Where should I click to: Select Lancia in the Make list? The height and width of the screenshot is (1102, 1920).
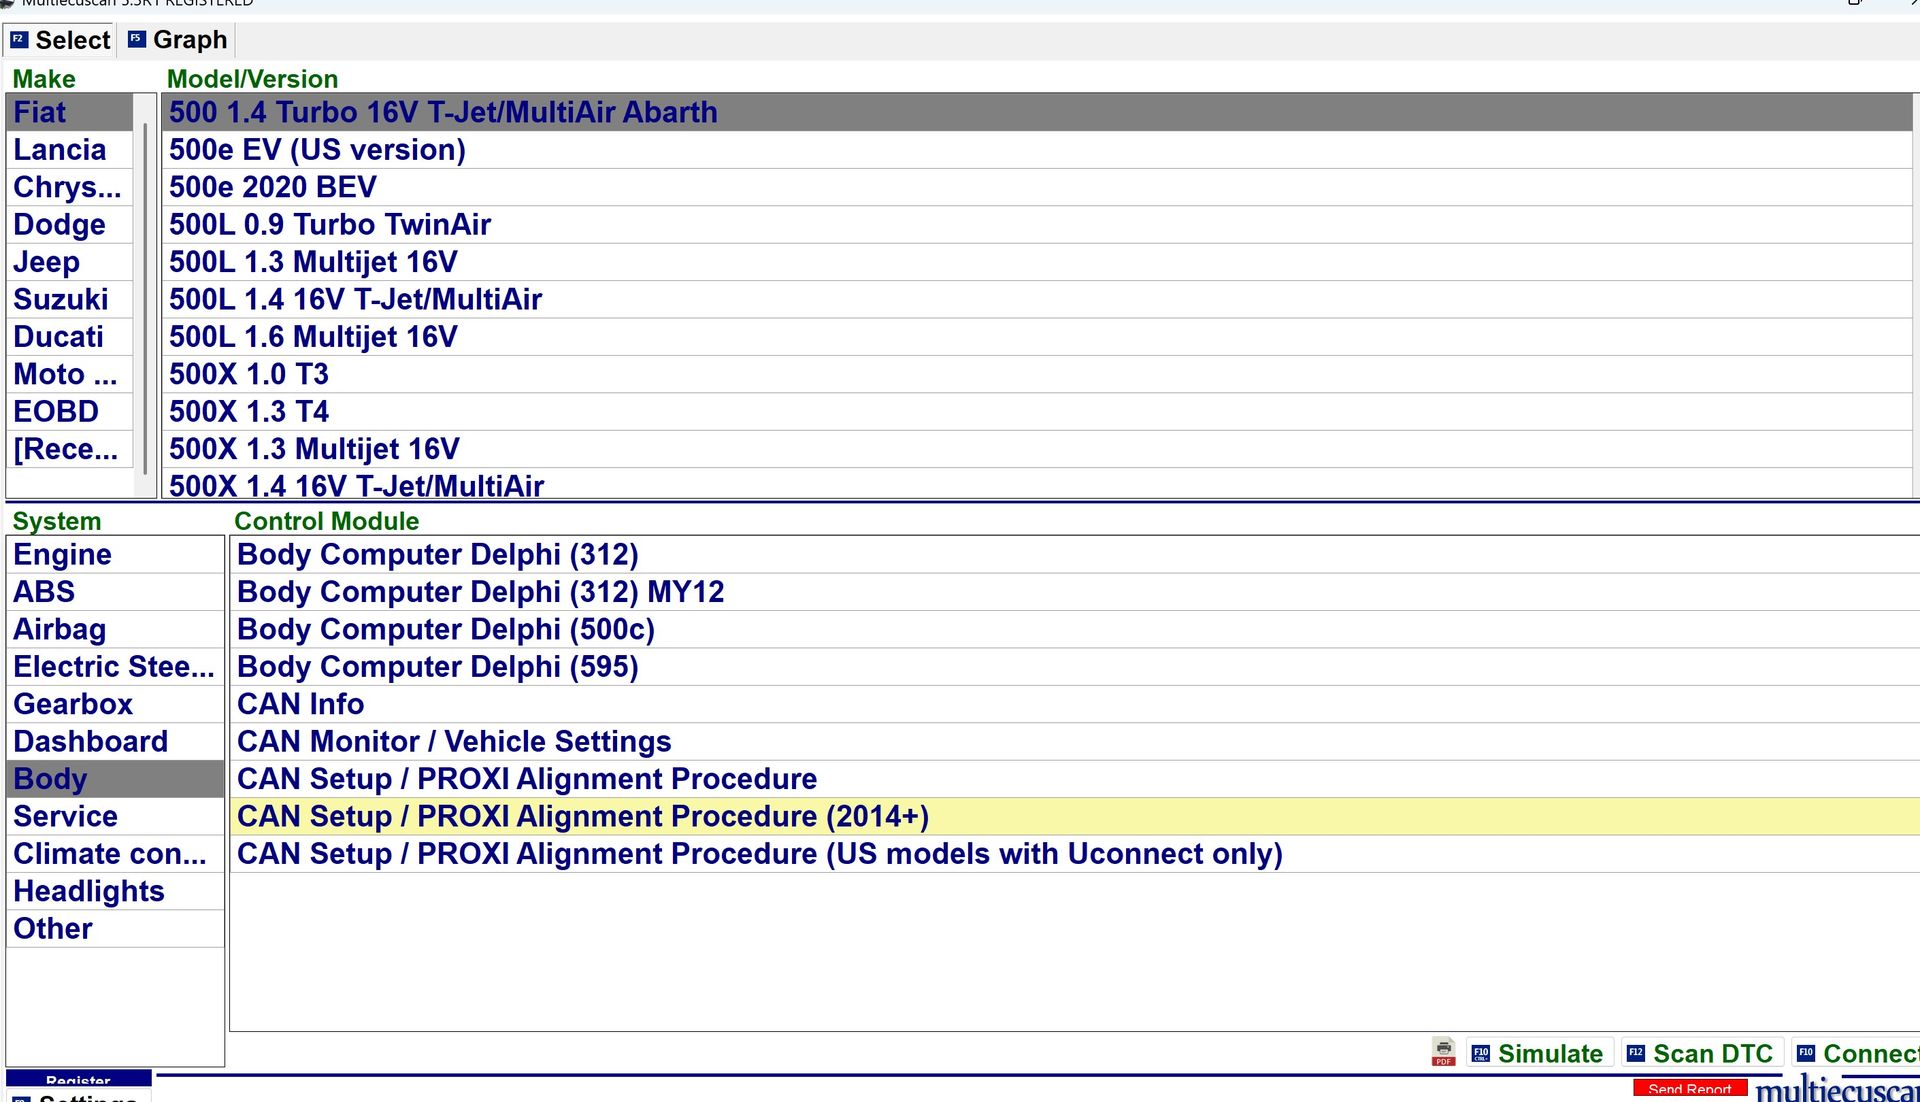(x=60, y=150)
